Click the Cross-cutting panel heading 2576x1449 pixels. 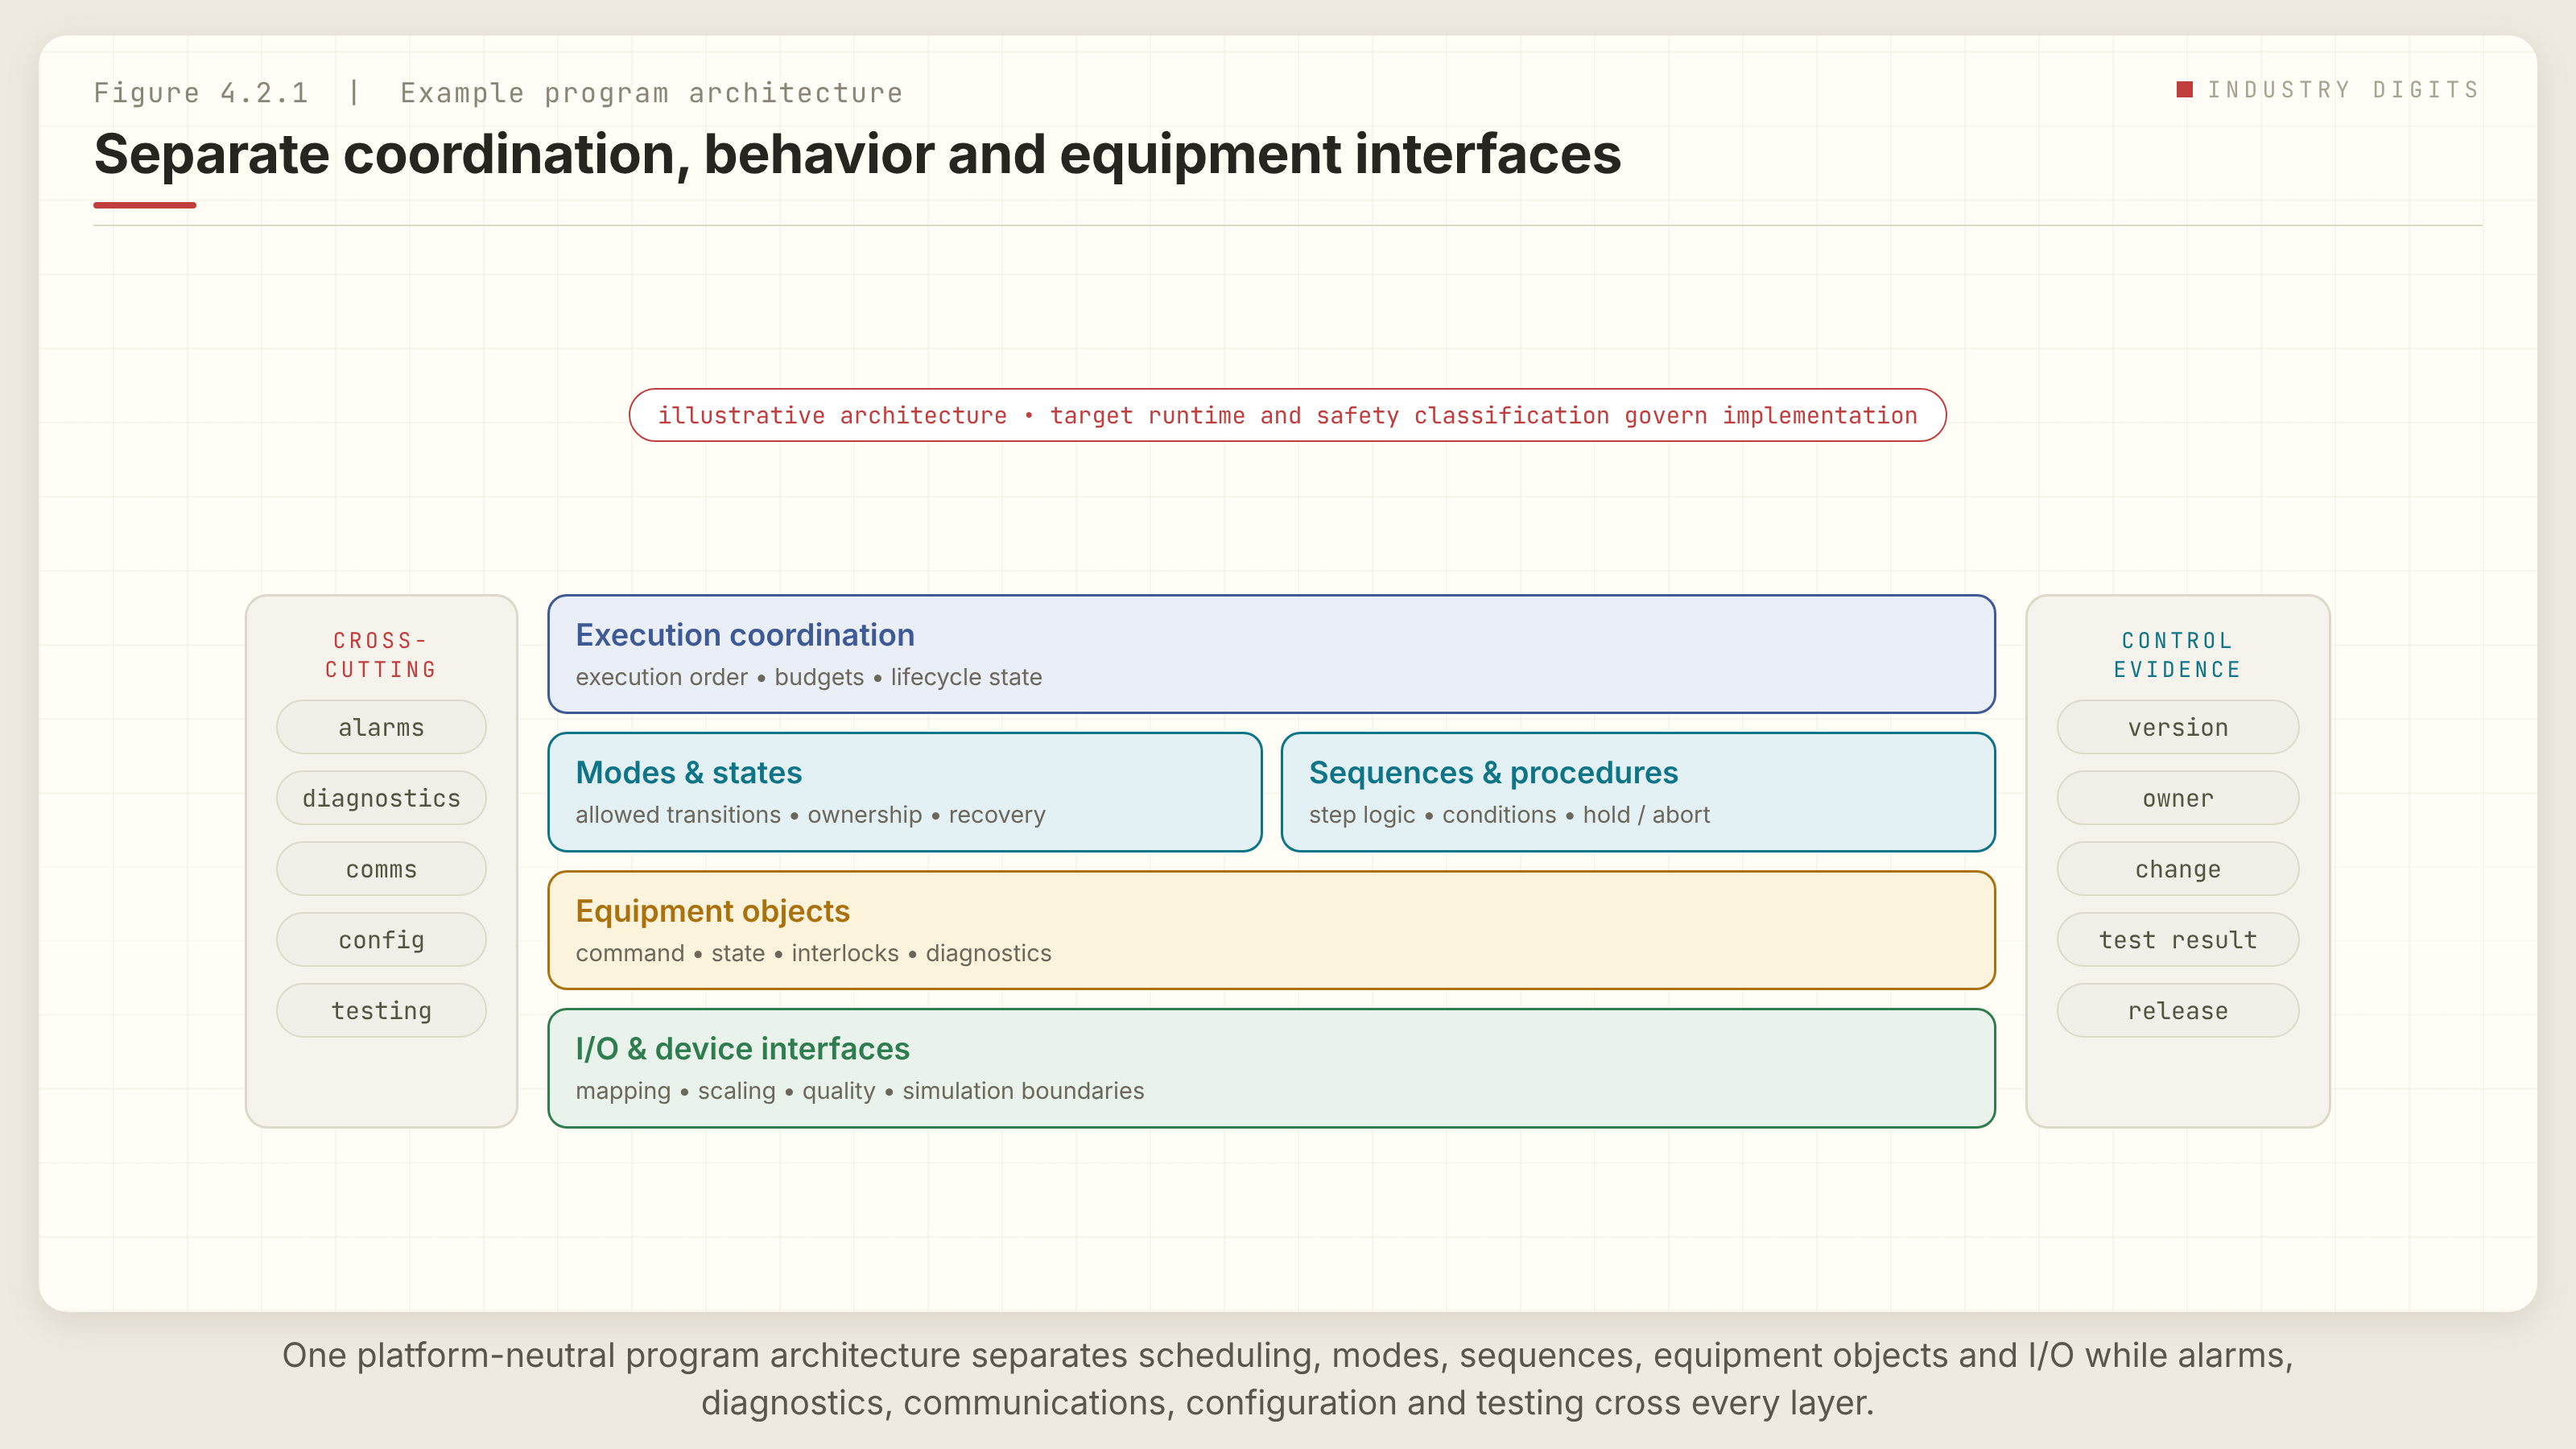coord(381,655)
